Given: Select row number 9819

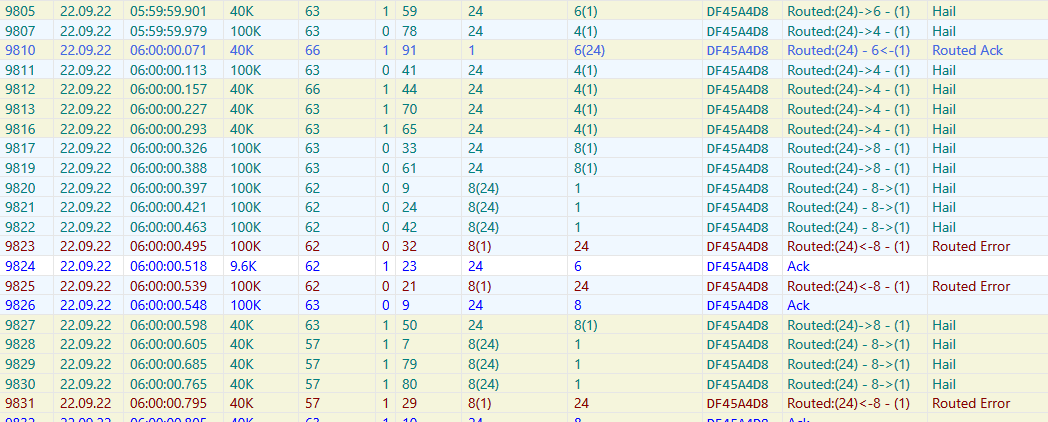Looking at the screenshot, I should (x=18, y=168).
